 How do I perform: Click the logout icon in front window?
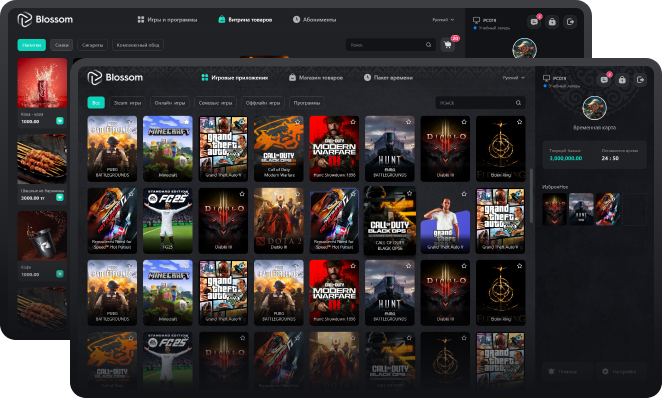pos(640,80)
